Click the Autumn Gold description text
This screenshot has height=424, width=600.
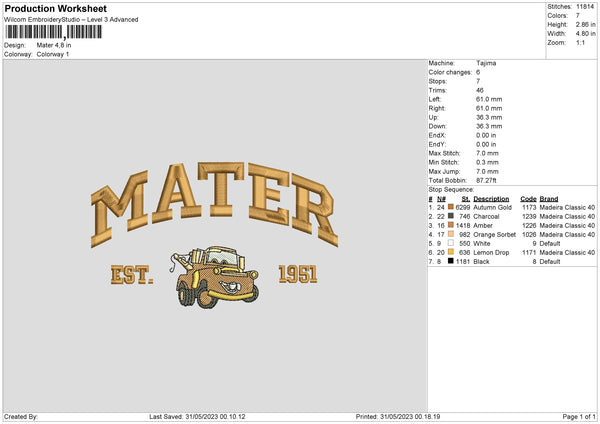[x=492, y=207]
